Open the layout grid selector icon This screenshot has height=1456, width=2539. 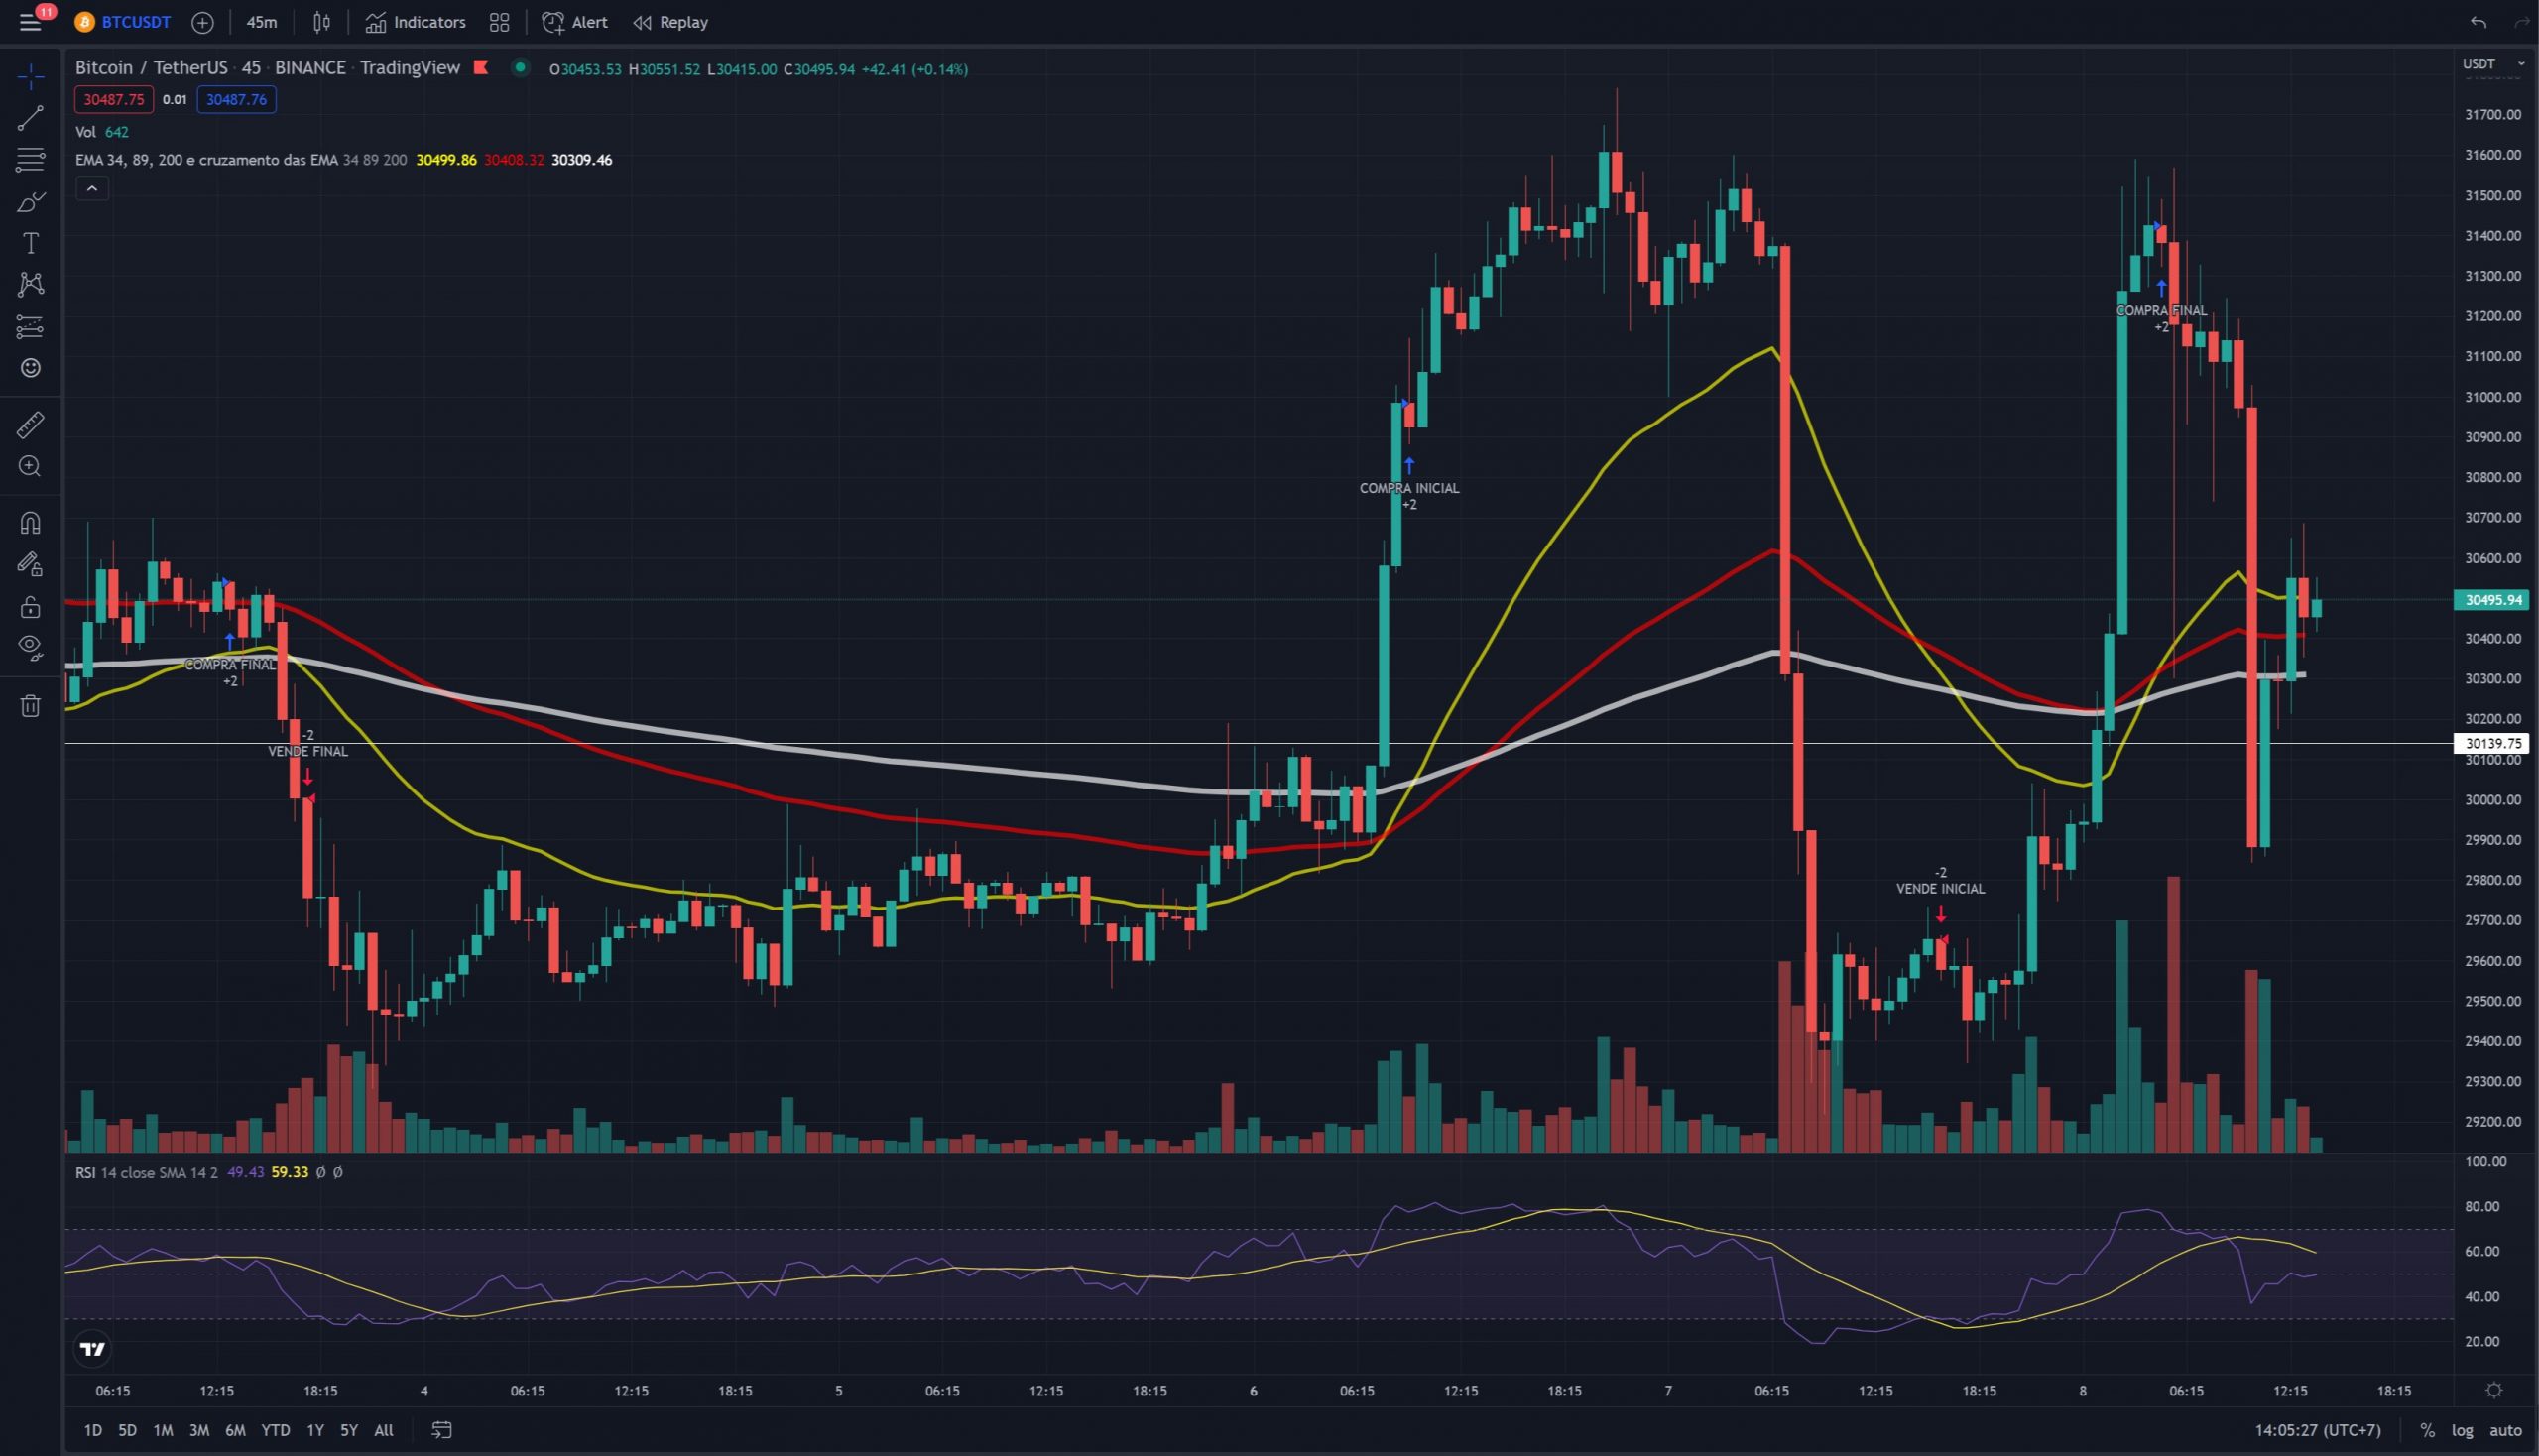(499, 22)
